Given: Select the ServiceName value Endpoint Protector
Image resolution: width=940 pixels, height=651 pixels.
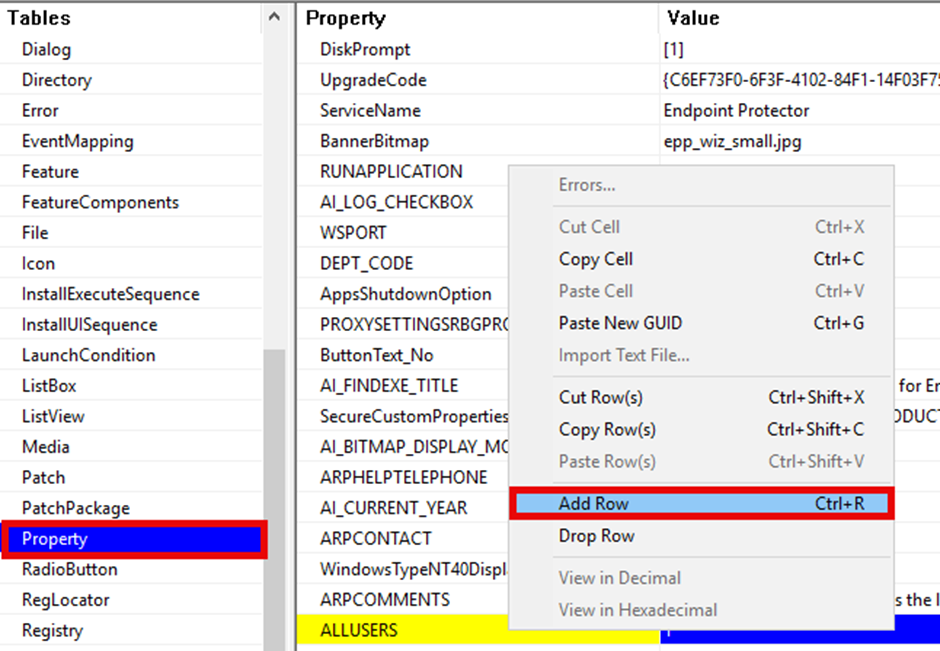Looking at the screenshot, I should [736, 110].
